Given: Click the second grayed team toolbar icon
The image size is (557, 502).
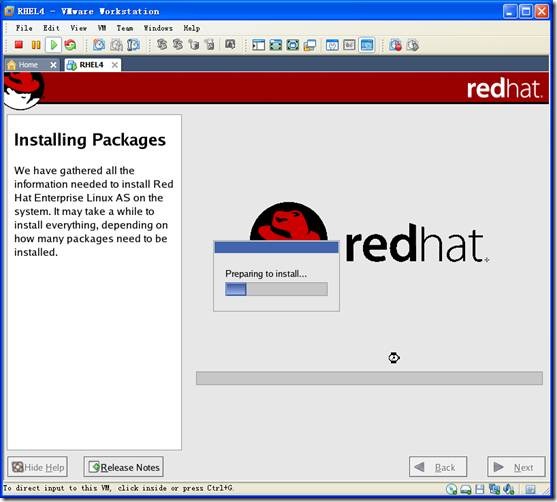Looking at the screenshot, I should [178, 45].
